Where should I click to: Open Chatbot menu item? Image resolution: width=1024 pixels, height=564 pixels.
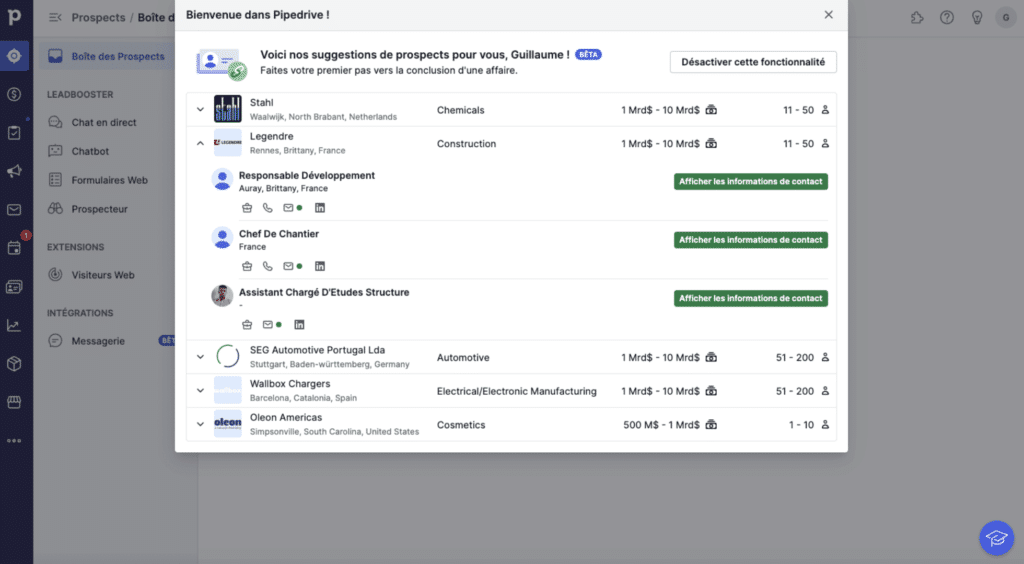tap(90, 151)
